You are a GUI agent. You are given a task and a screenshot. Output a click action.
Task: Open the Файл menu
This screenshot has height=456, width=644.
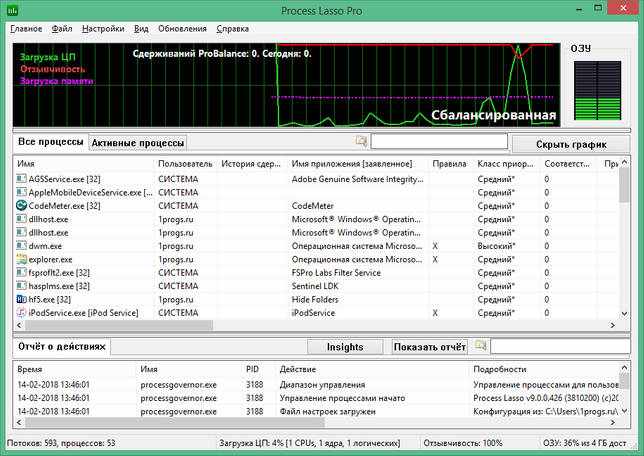pyautogui.click(x=62, y=29)
